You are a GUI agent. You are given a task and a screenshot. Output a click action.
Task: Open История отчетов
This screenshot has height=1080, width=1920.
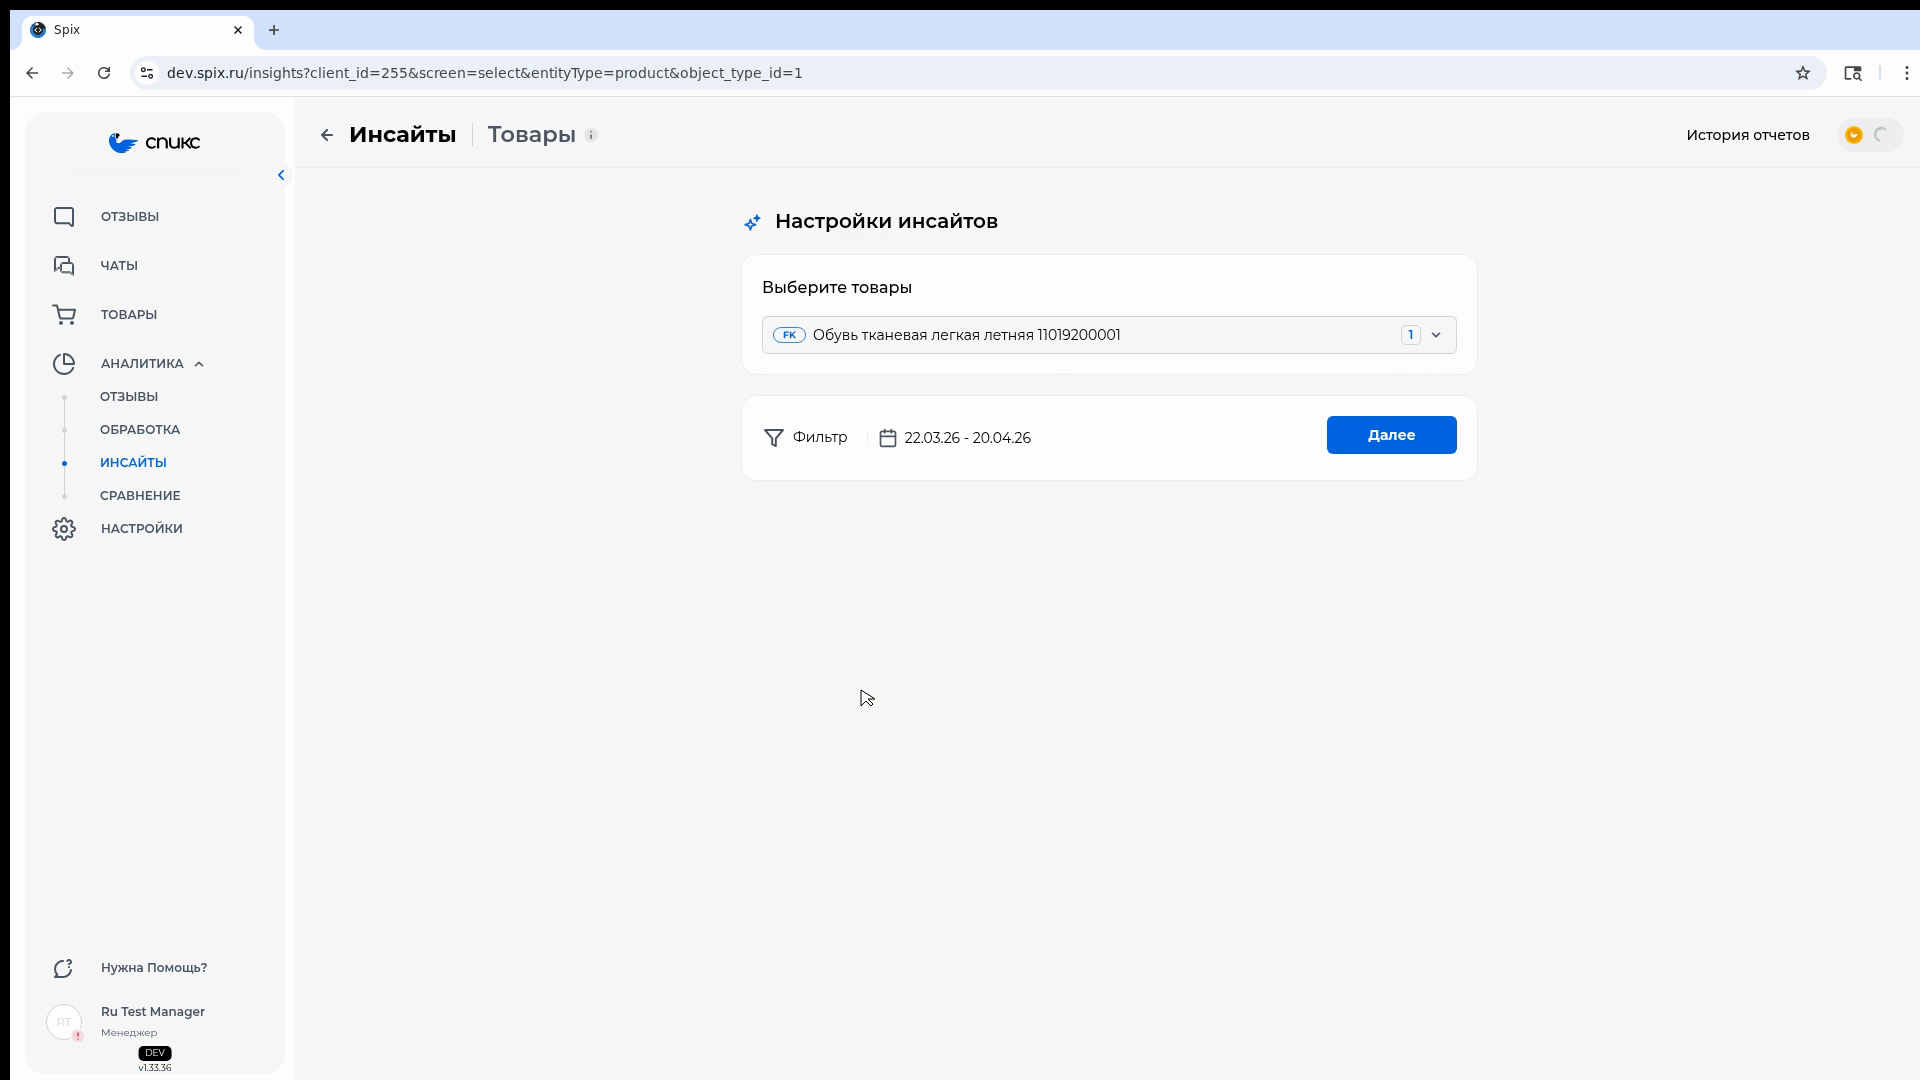(1747, 135)
